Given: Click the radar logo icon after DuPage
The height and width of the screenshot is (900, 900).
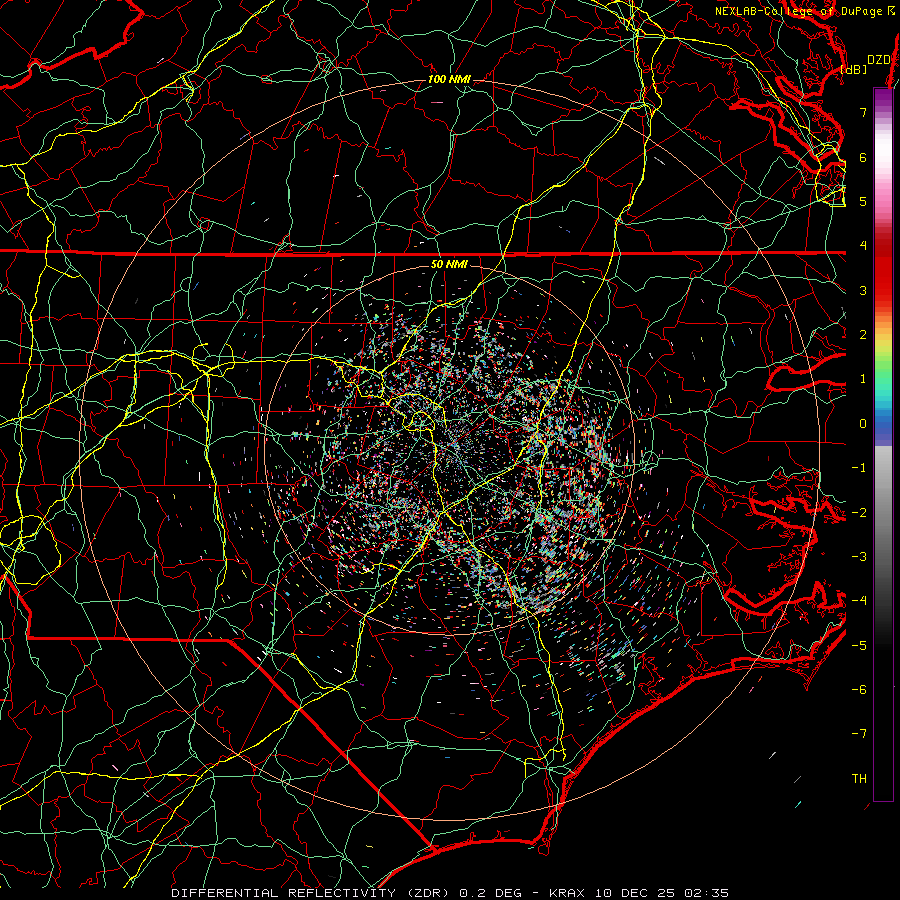Looking at the screenshot, I should pyautogui.click(x=891, y=11).
